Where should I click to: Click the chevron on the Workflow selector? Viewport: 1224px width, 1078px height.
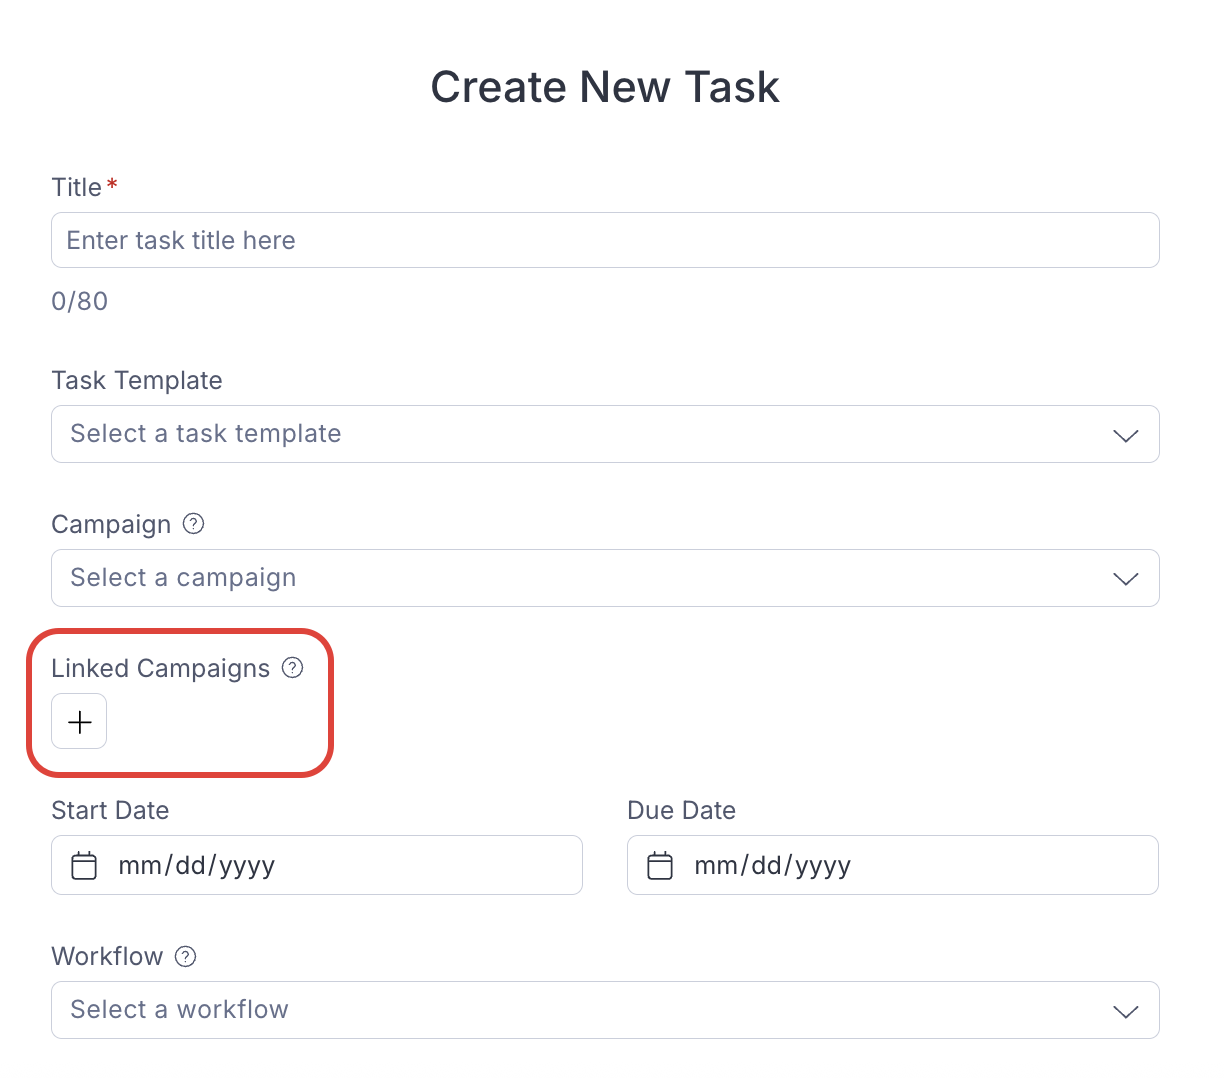pyautogui.click(x=1125, y=1010)
